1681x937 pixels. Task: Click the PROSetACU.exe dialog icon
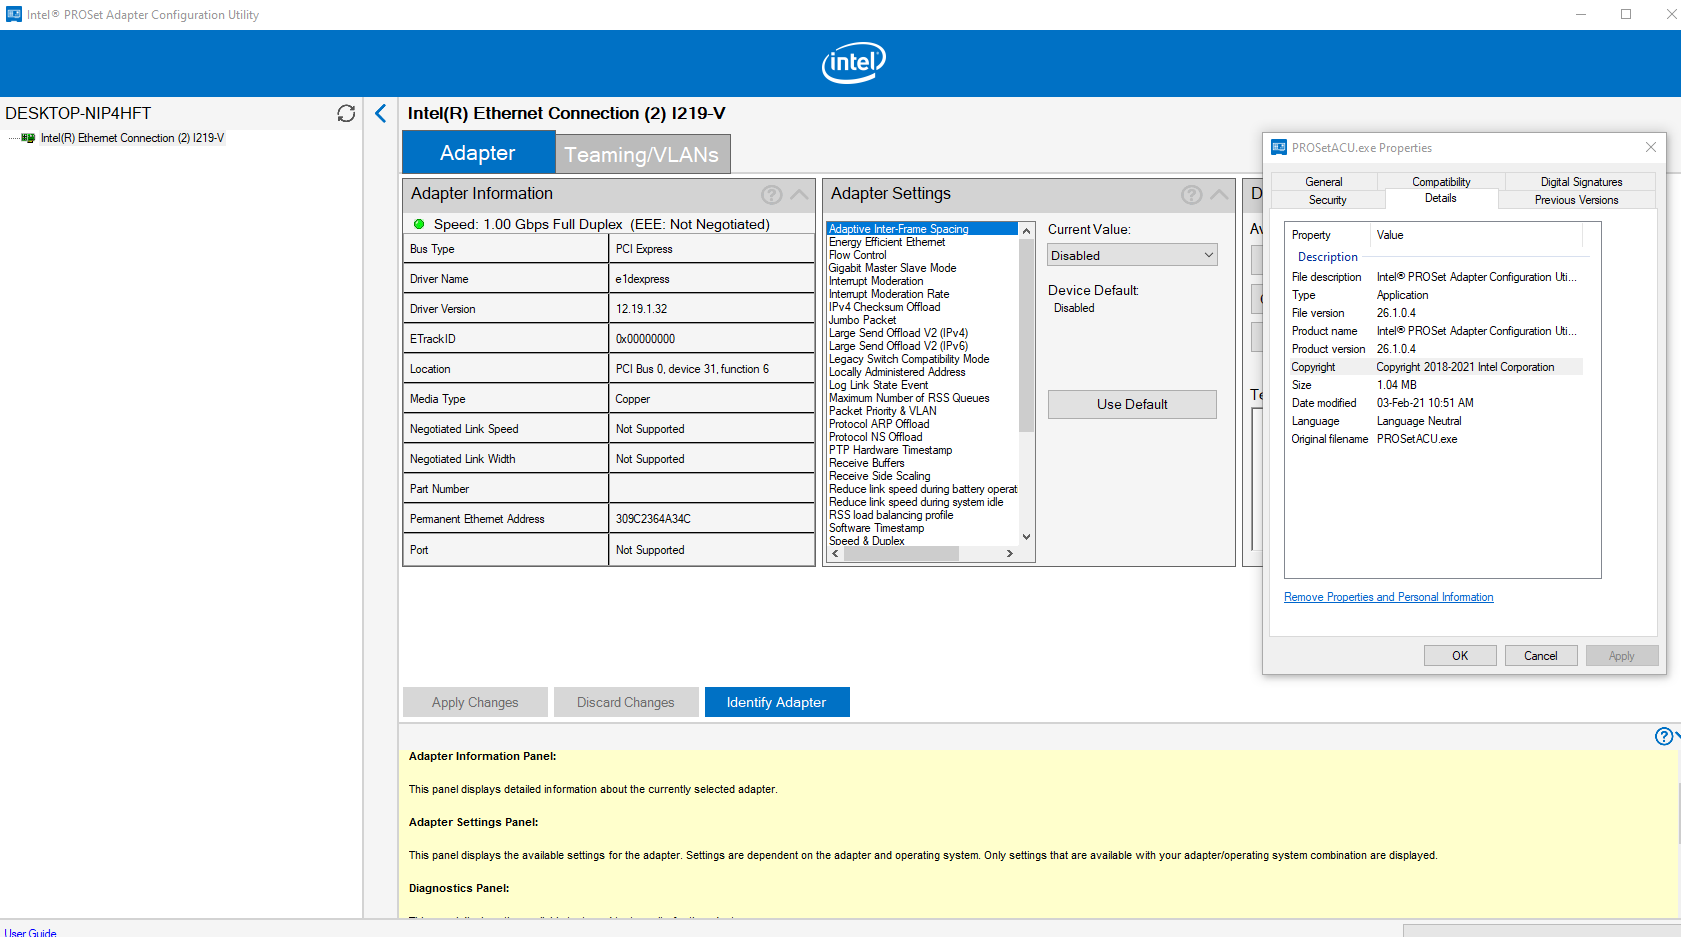tap(1279, 147)
